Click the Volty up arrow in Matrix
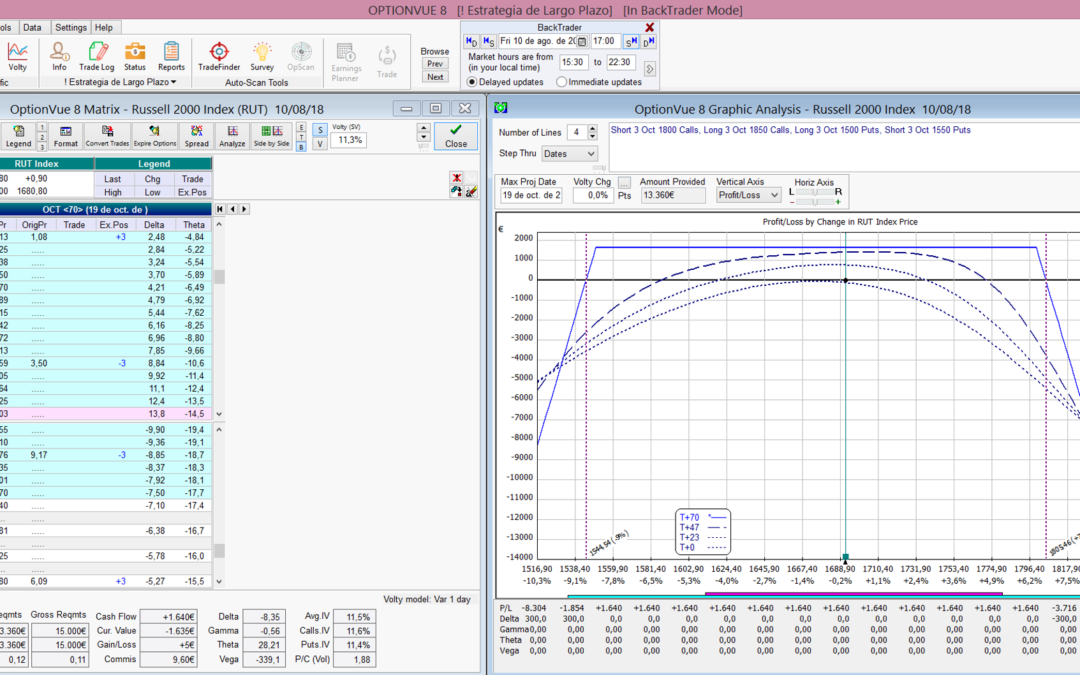The width and height of the screenshot is (1080, 675). click(424, 128)
